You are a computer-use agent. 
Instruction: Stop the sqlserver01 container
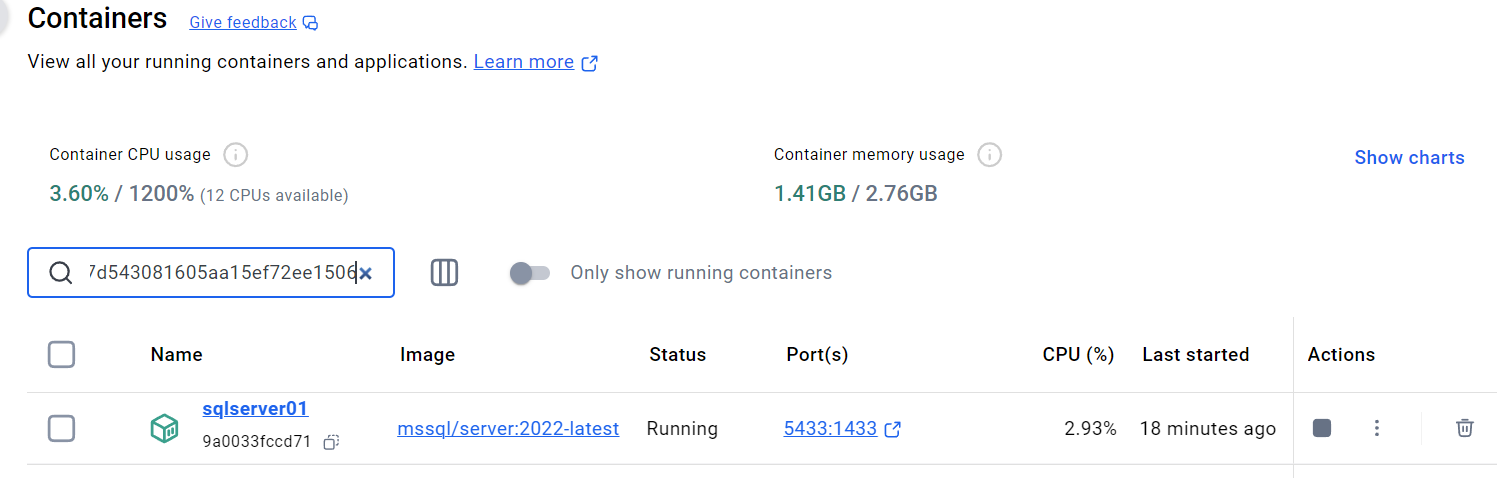[1322, 428]
